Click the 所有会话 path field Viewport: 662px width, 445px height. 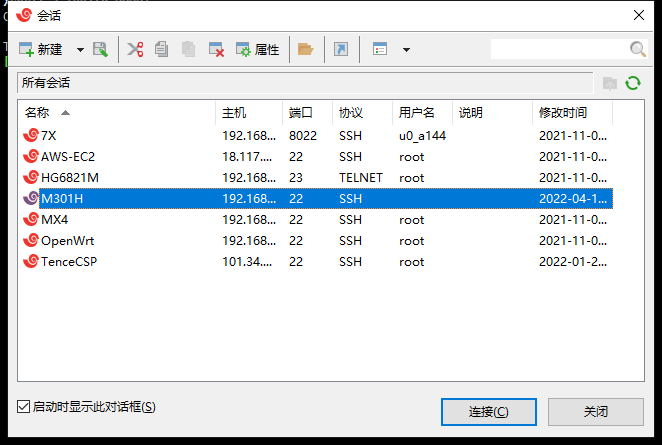(305, 83)
